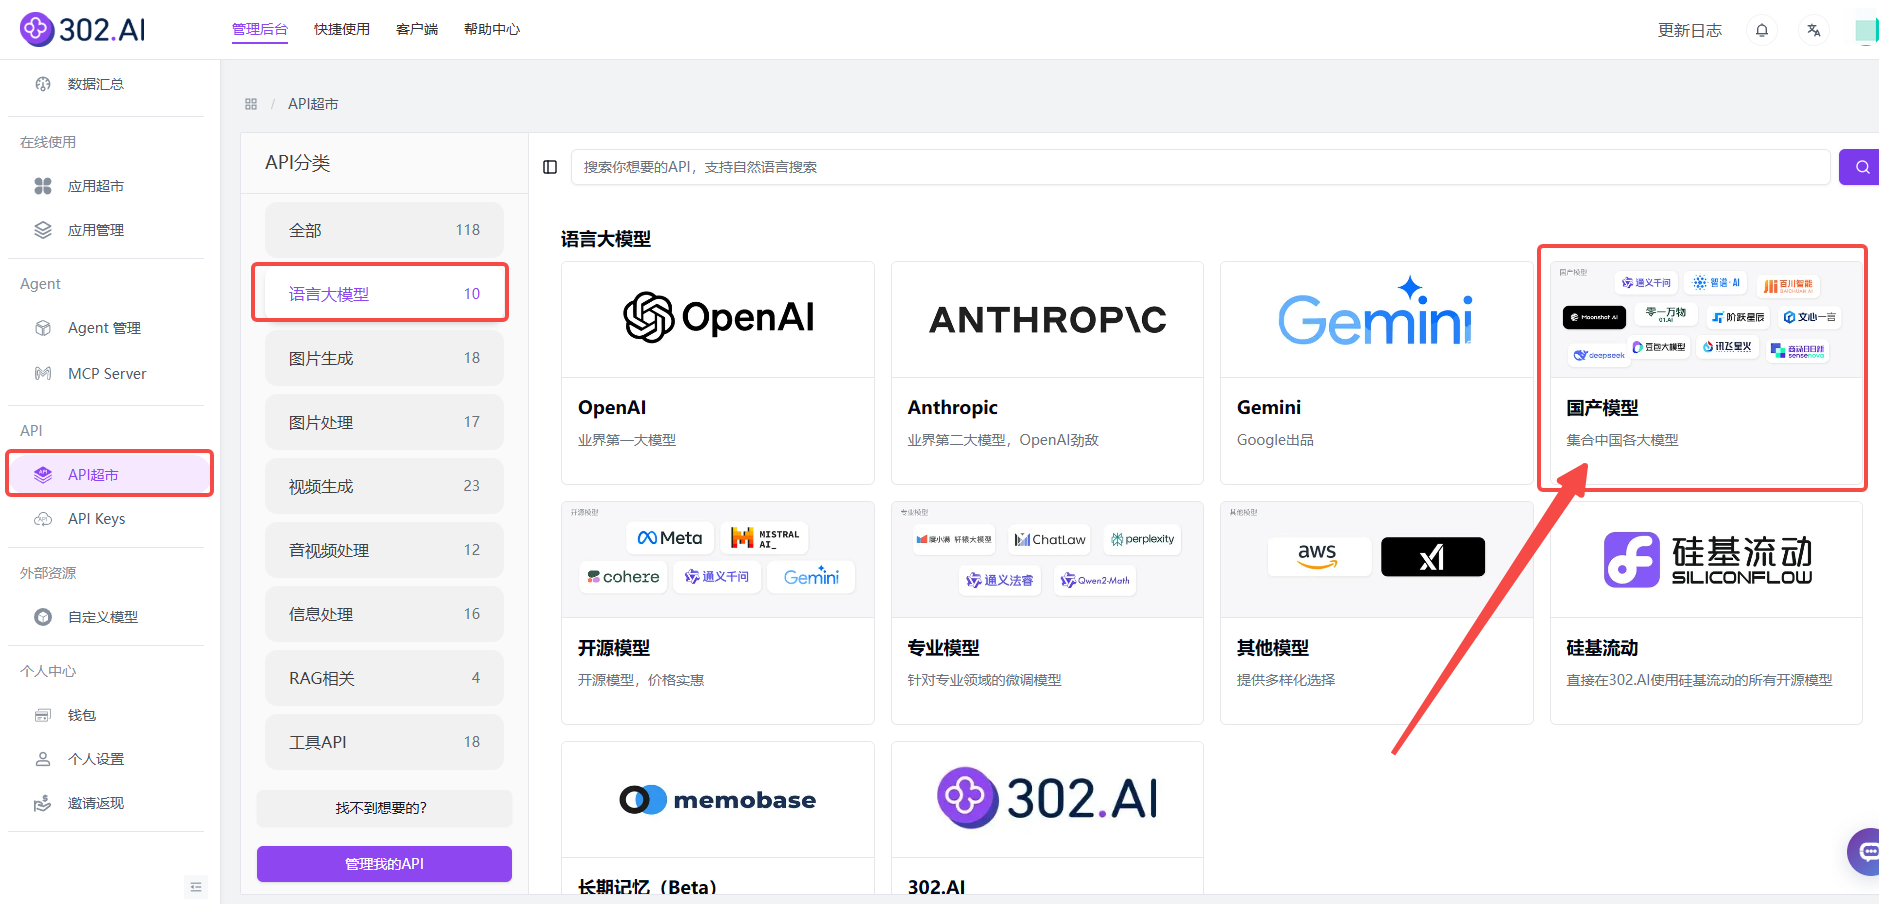Click the 应用超市 sidebar icon
This screenshot has height=904, width=1879.
[x=43, y=186]
